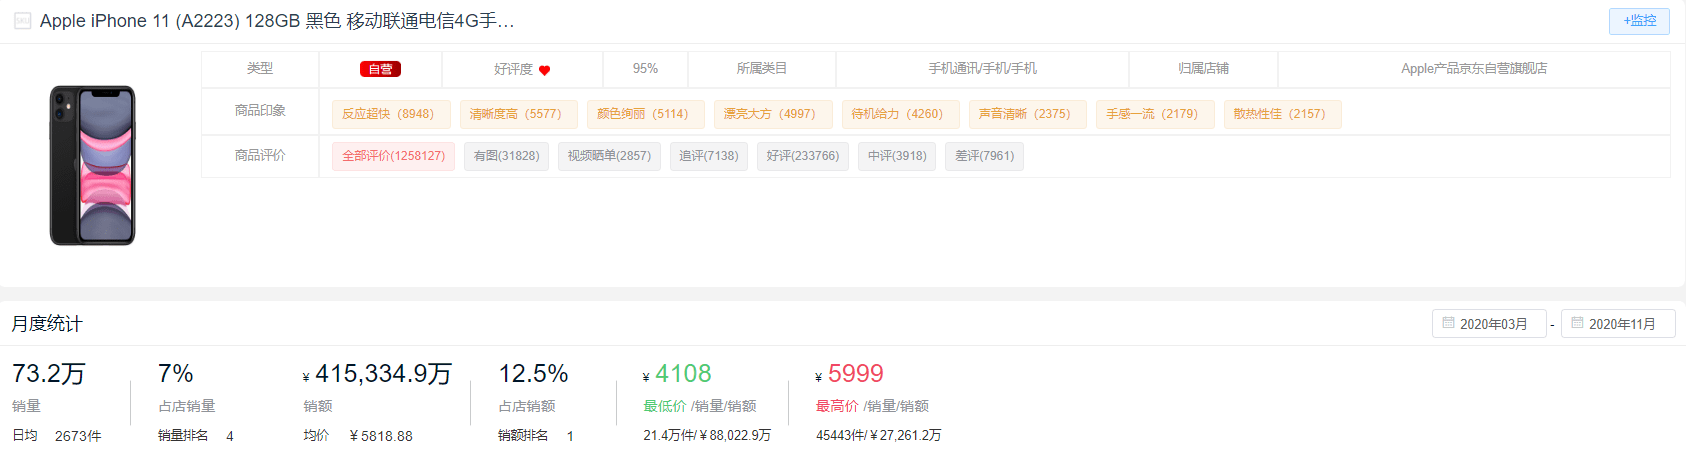This screenshot has width=1686, height=462.
Task: Click the red heart icon next to 好评度
Action: pos(545,70)
